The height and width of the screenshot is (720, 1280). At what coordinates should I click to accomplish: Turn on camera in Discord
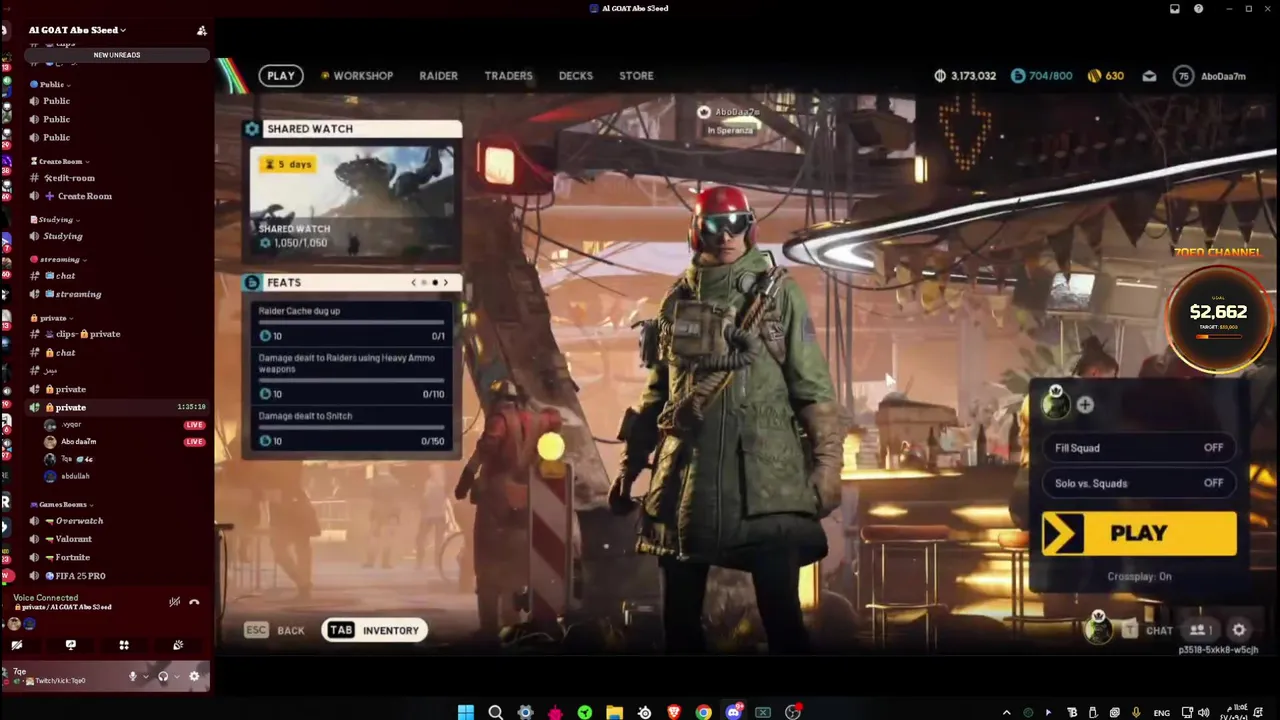coord(17,645)
